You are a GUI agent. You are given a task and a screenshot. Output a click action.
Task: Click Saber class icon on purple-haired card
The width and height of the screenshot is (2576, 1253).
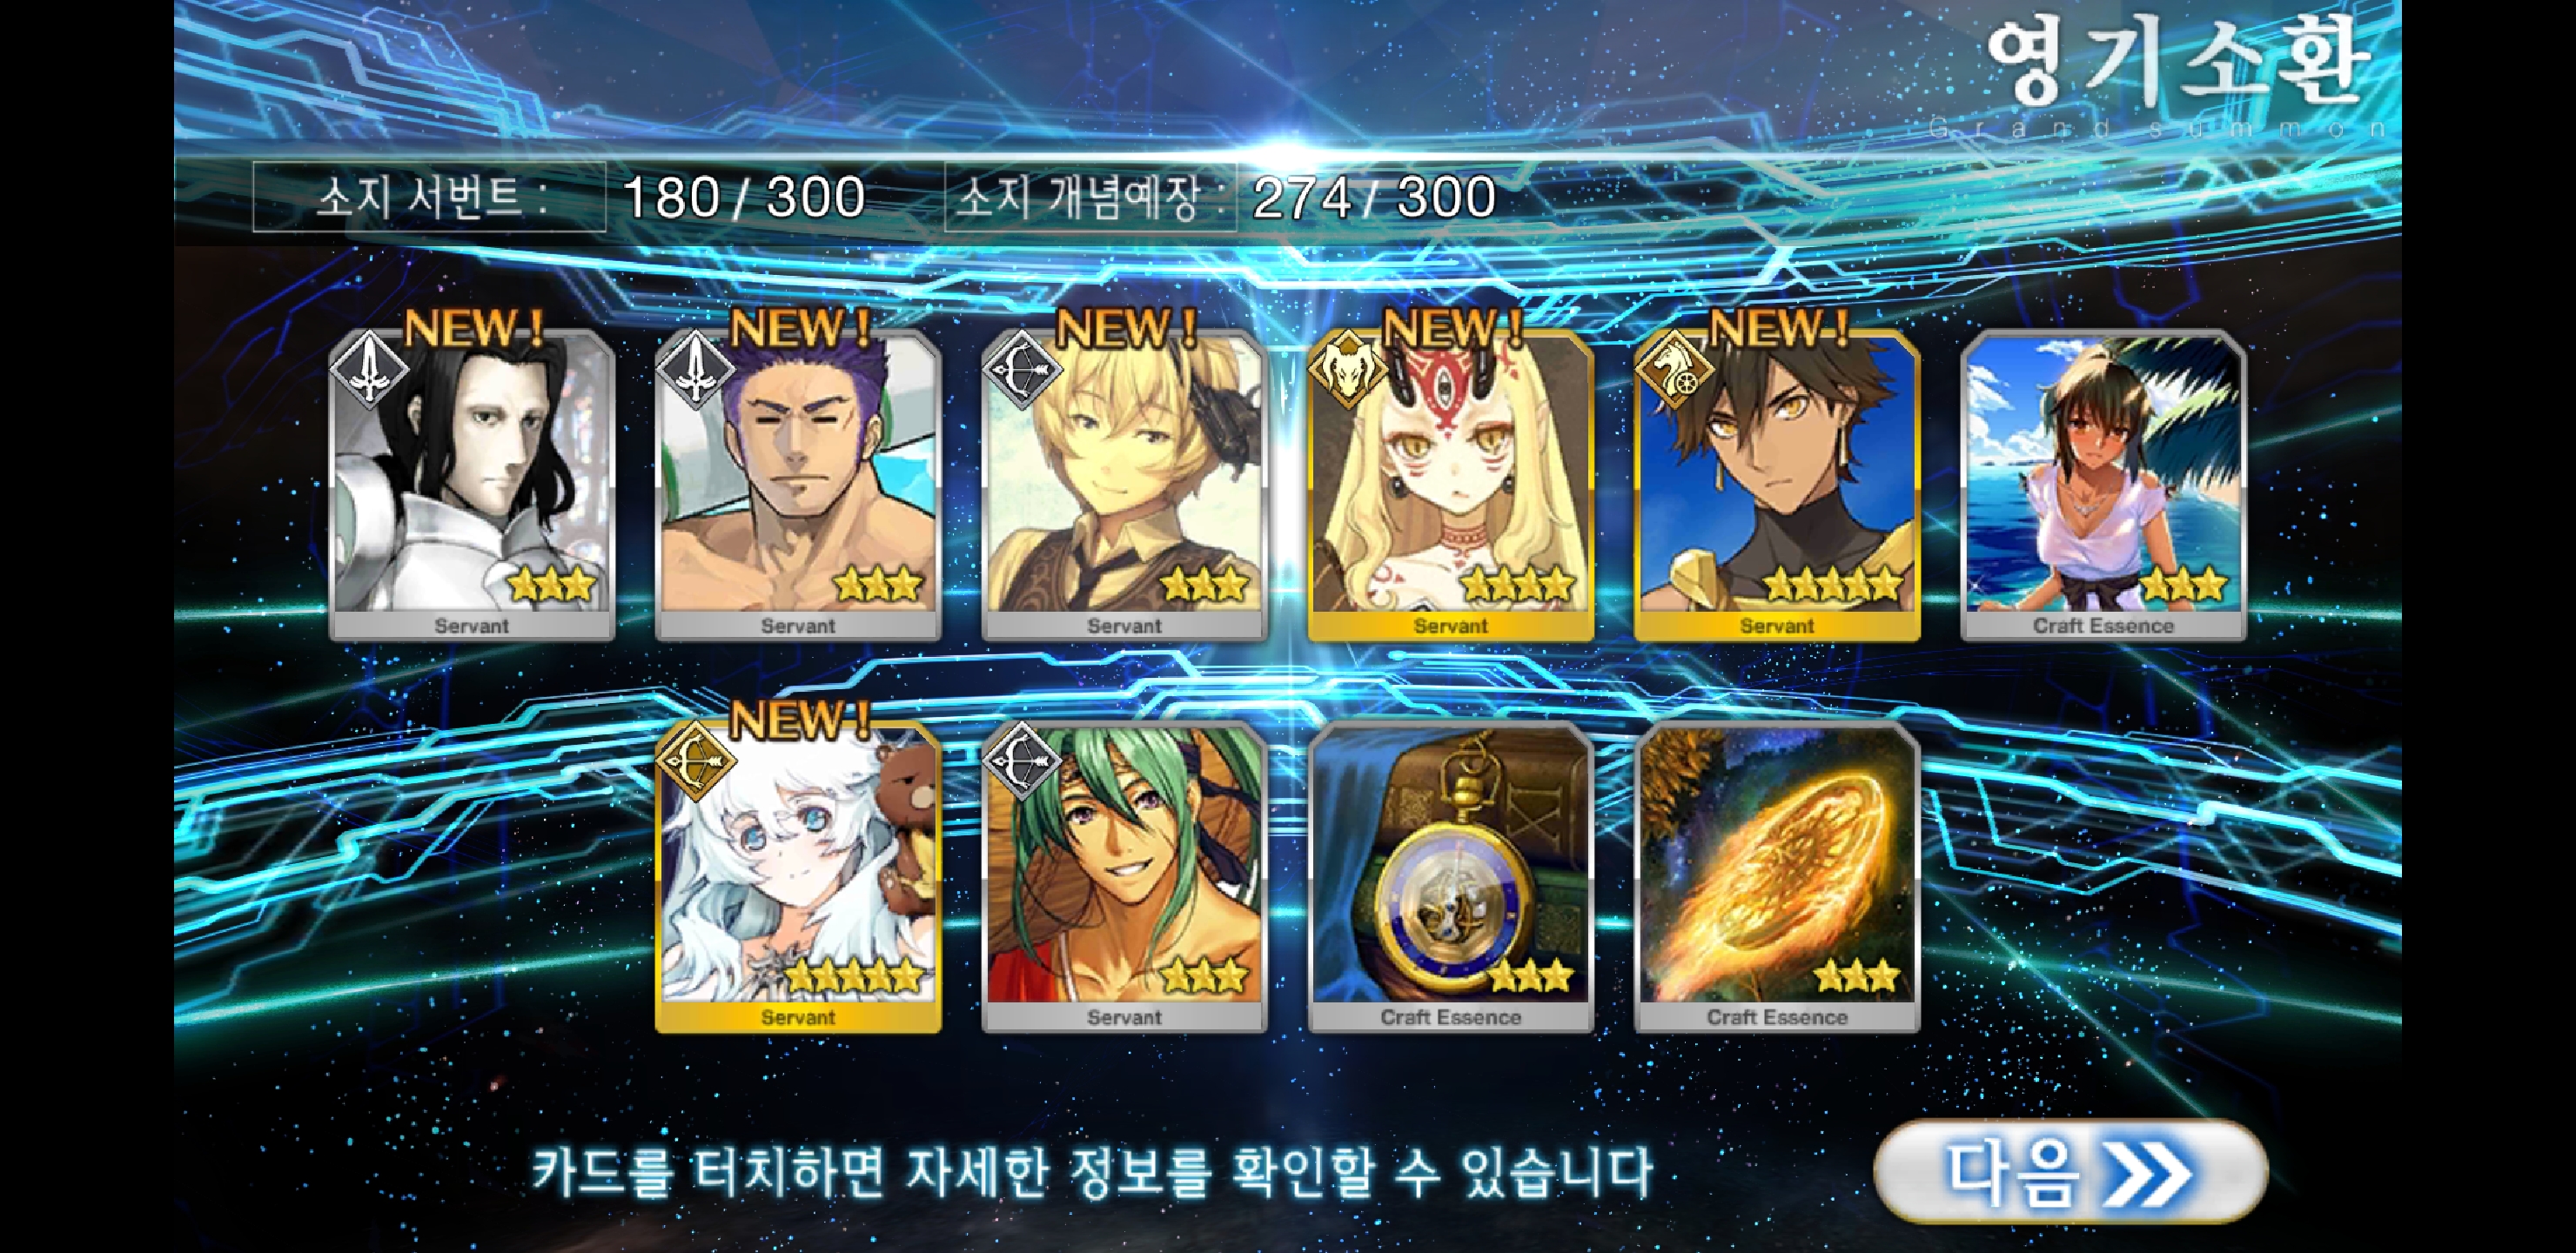[x=695, y=369]
